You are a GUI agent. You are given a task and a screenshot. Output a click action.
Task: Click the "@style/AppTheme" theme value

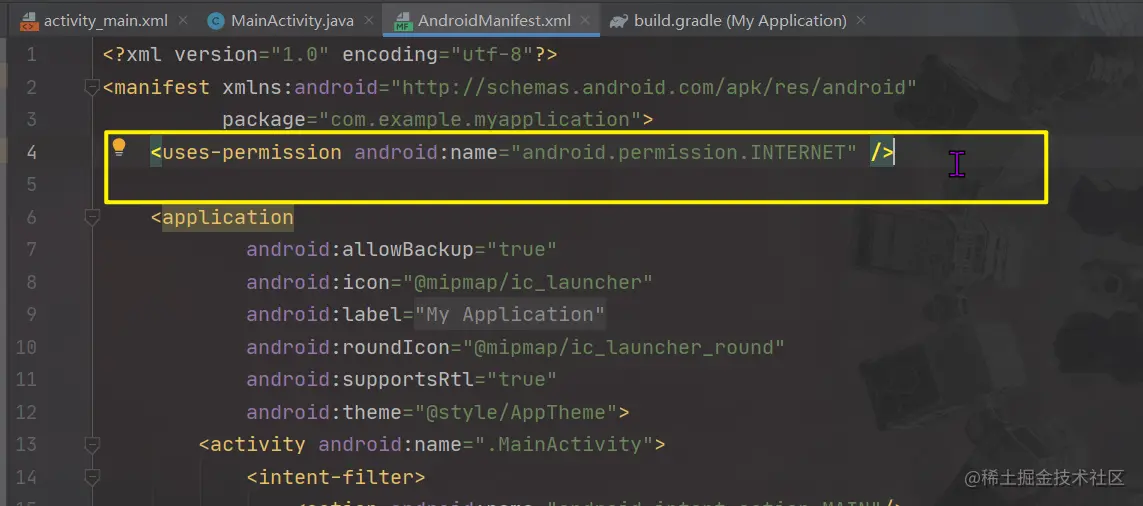(516, 413)
